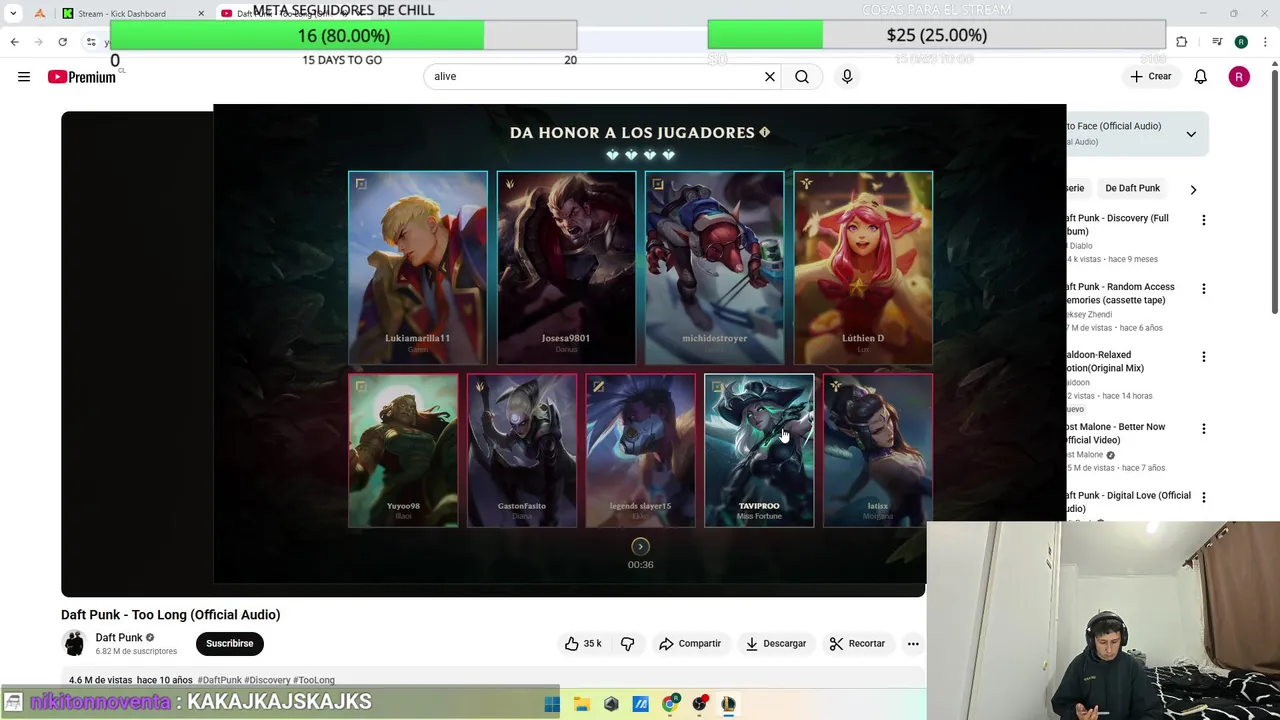Open blue slashed app on taskbar
Image resolution: width=1280 pixels, height=720 pixels.
coord(641,704)
